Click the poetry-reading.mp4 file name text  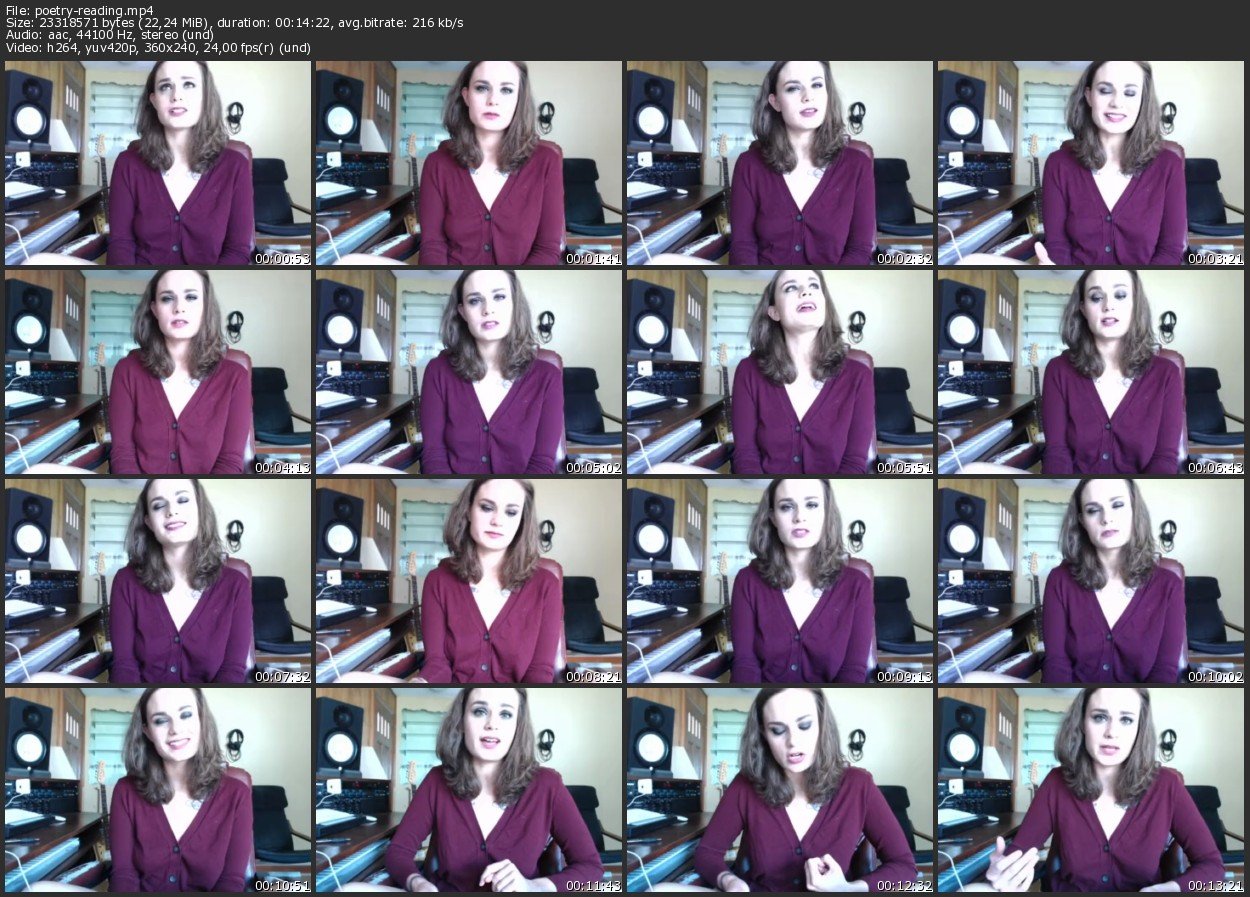pyautogui.click(x=72, y=10)
